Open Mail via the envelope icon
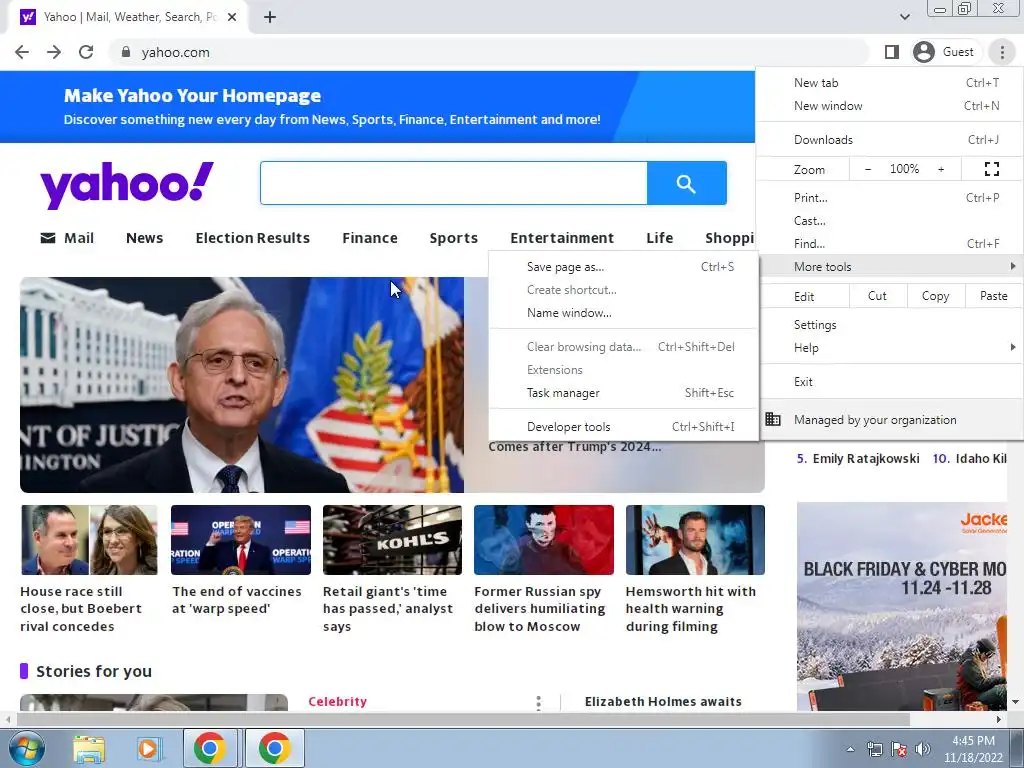 pyautogui.click(x=48, y=238)
